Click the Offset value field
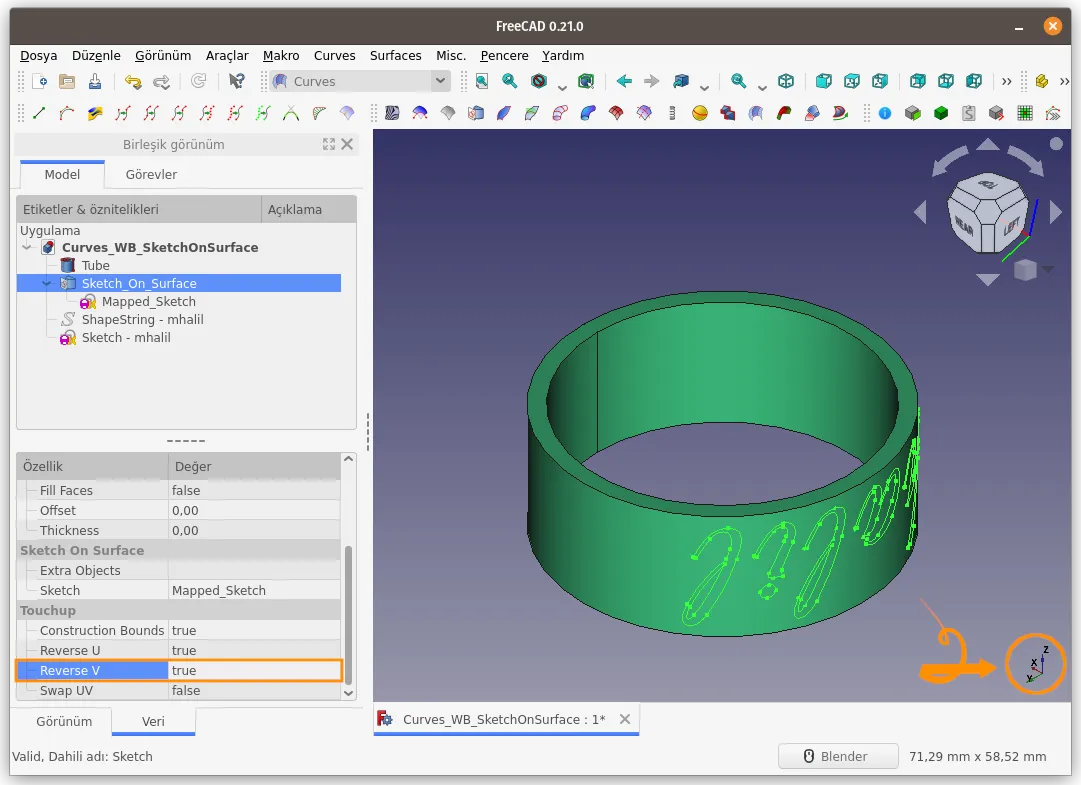The height and width of the screenshot is (785, 1081). tap(254, 510)
